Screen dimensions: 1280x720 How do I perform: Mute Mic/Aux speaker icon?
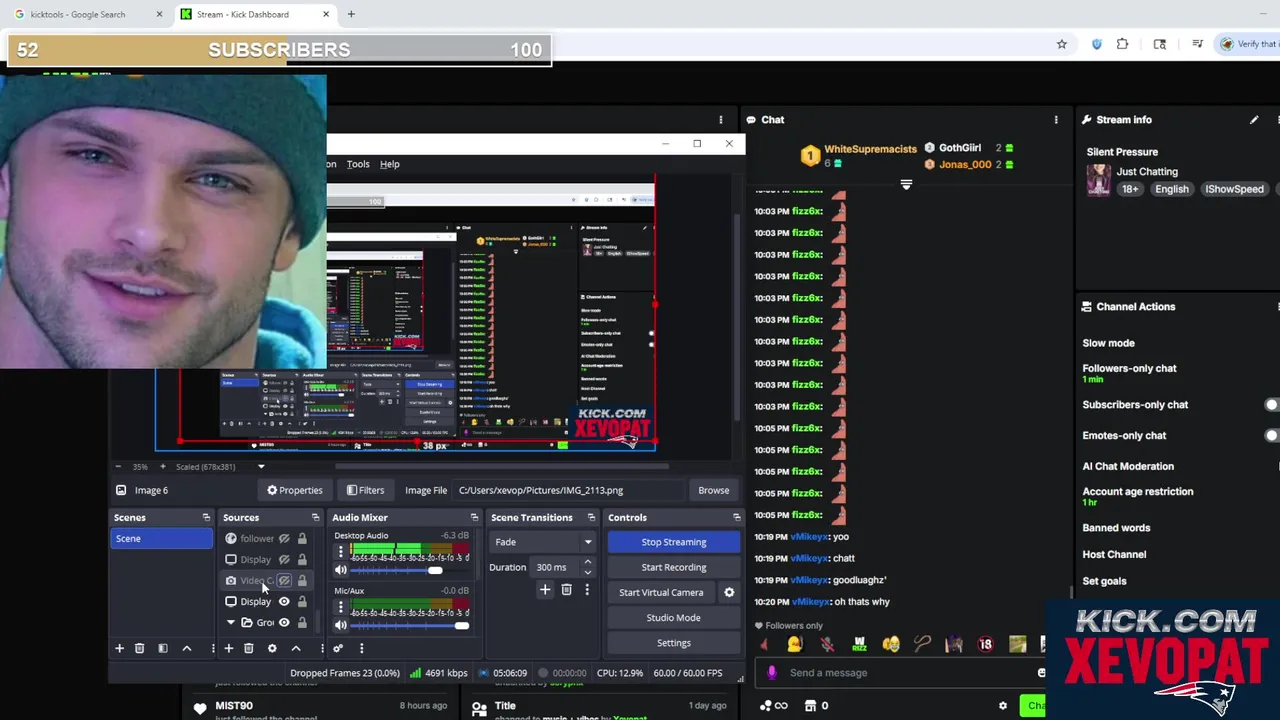pos(341,625)
